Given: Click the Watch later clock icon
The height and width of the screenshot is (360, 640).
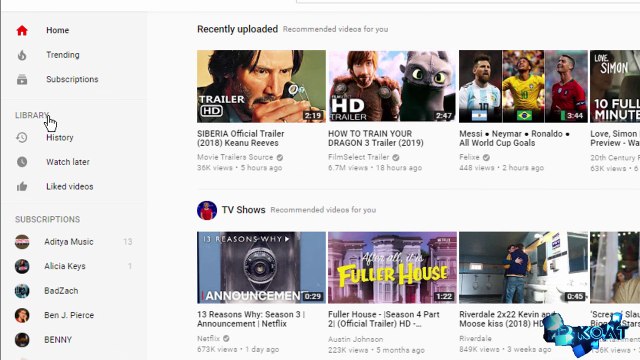Looking at the screenshot, I should point(22,162).
